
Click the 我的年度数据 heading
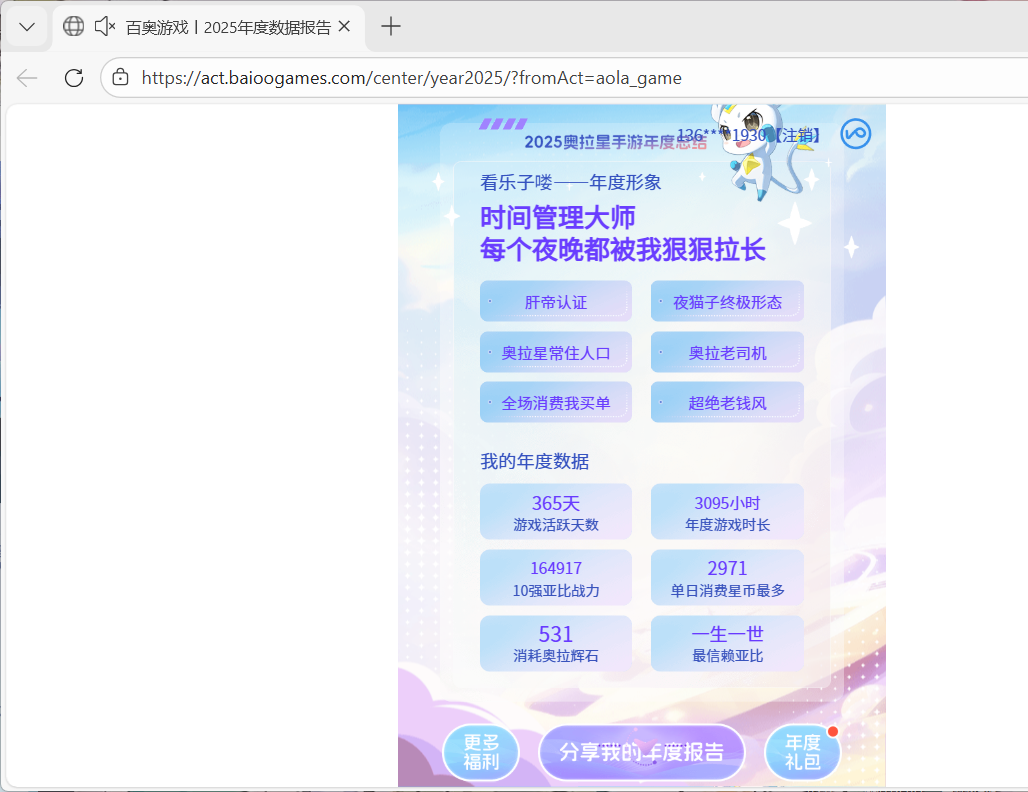click(x=534, y=461)
